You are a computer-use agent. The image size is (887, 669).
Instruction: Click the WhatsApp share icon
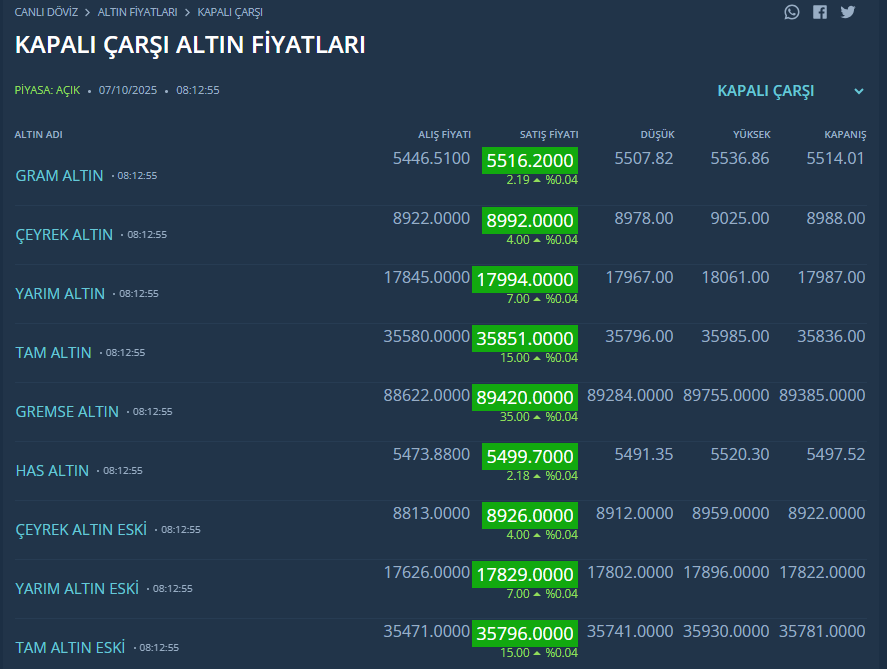pyautogui.click(x=792, y=12)
